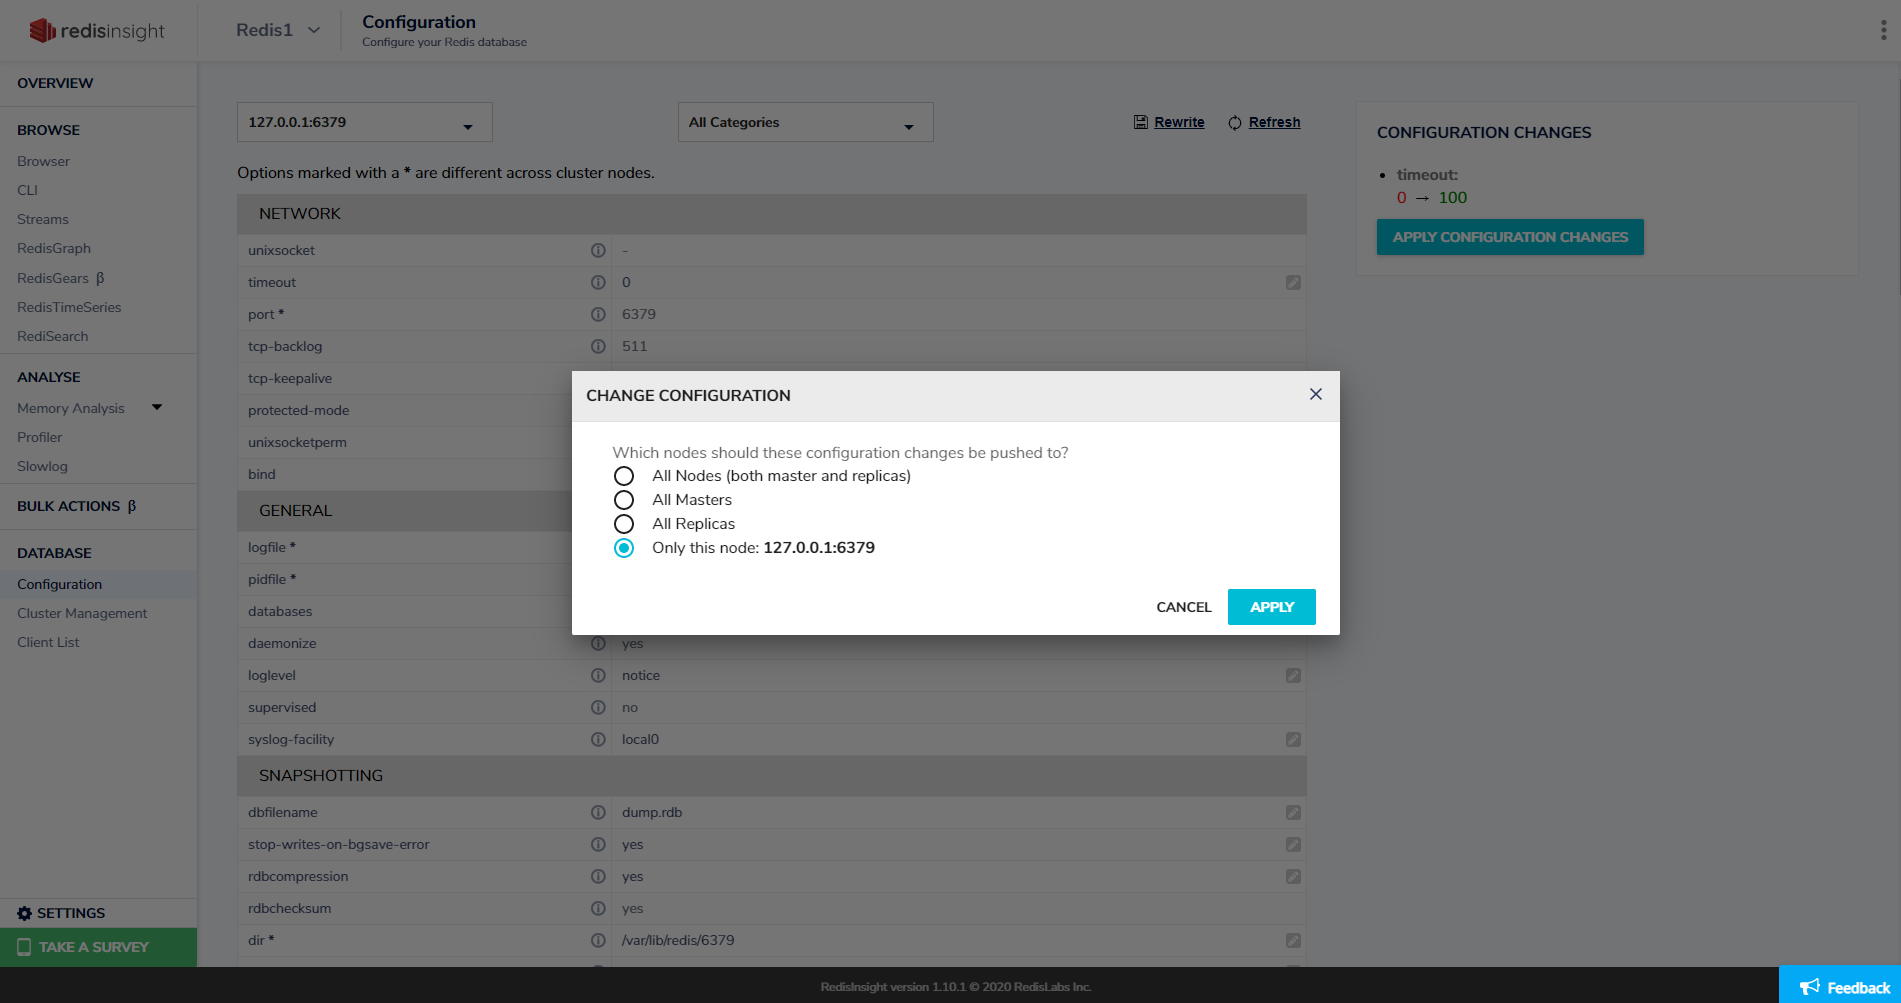Open Cluster Management in the sidebar
Image resolution: width=1901 pixels, height=1003 pixels.
pos(82,613)
